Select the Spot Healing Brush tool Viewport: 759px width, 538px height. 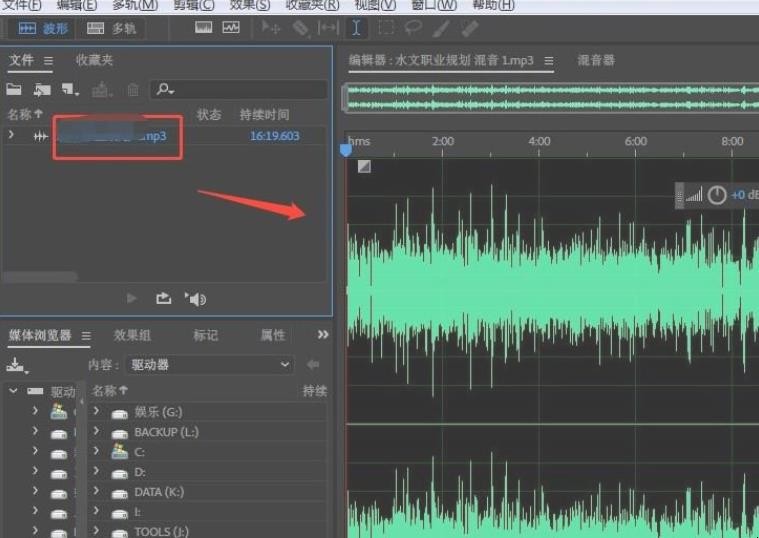click(x=470, y=28)
